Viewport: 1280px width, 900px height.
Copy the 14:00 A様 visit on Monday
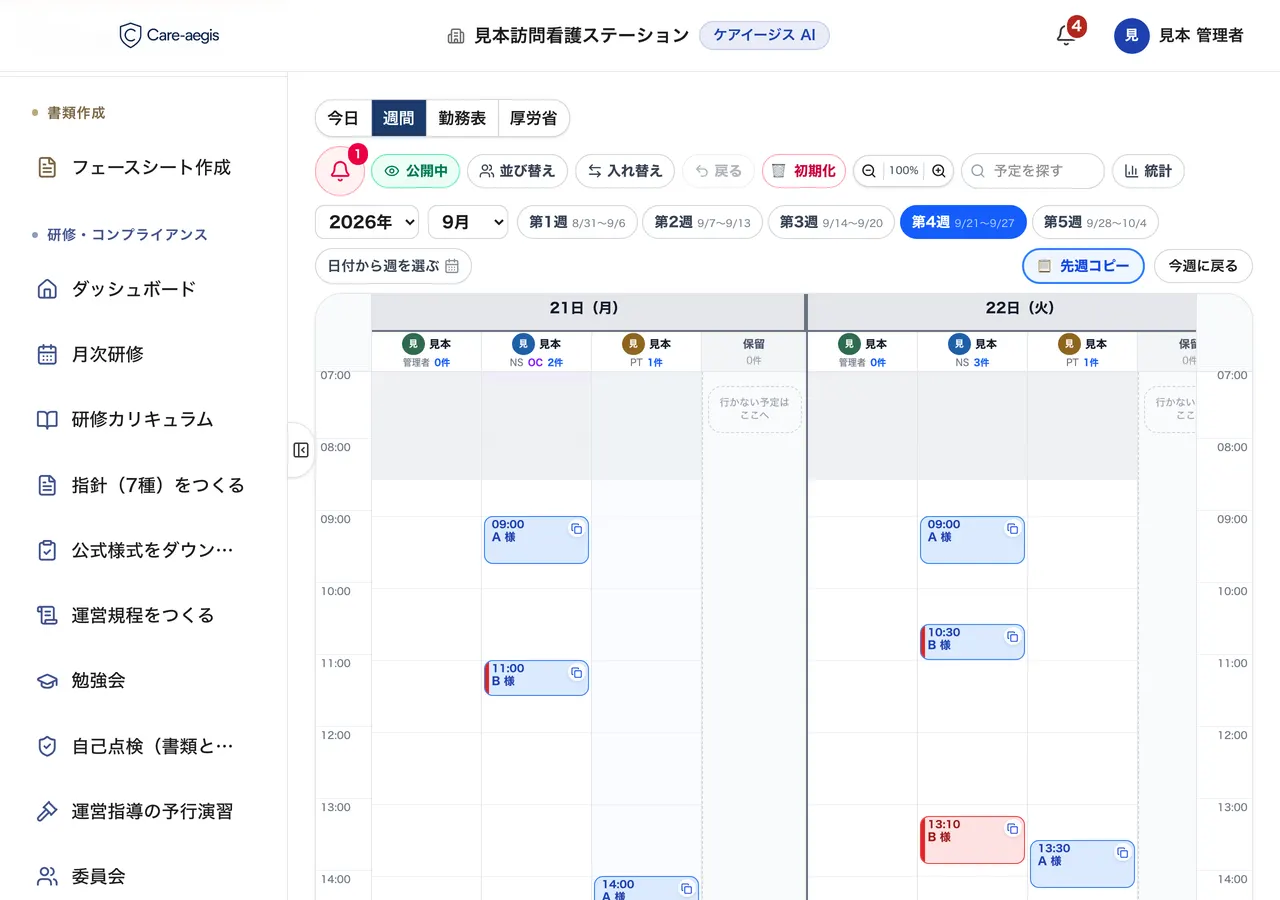(x=686, y=889)
